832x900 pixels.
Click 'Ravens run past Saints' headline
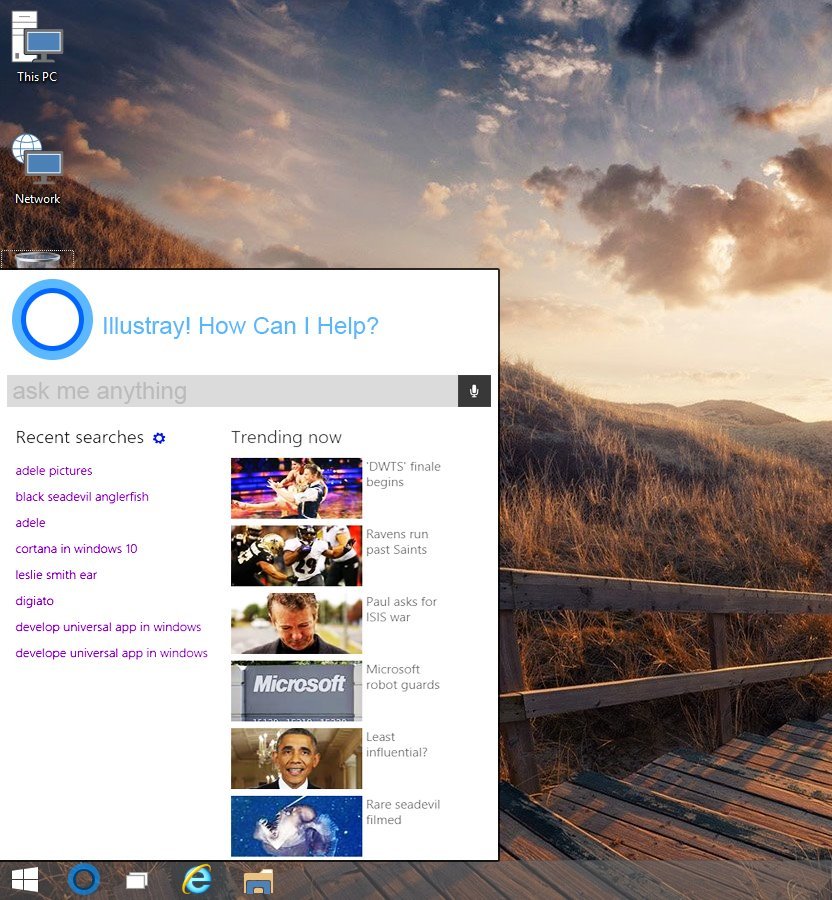pos(397,542)
